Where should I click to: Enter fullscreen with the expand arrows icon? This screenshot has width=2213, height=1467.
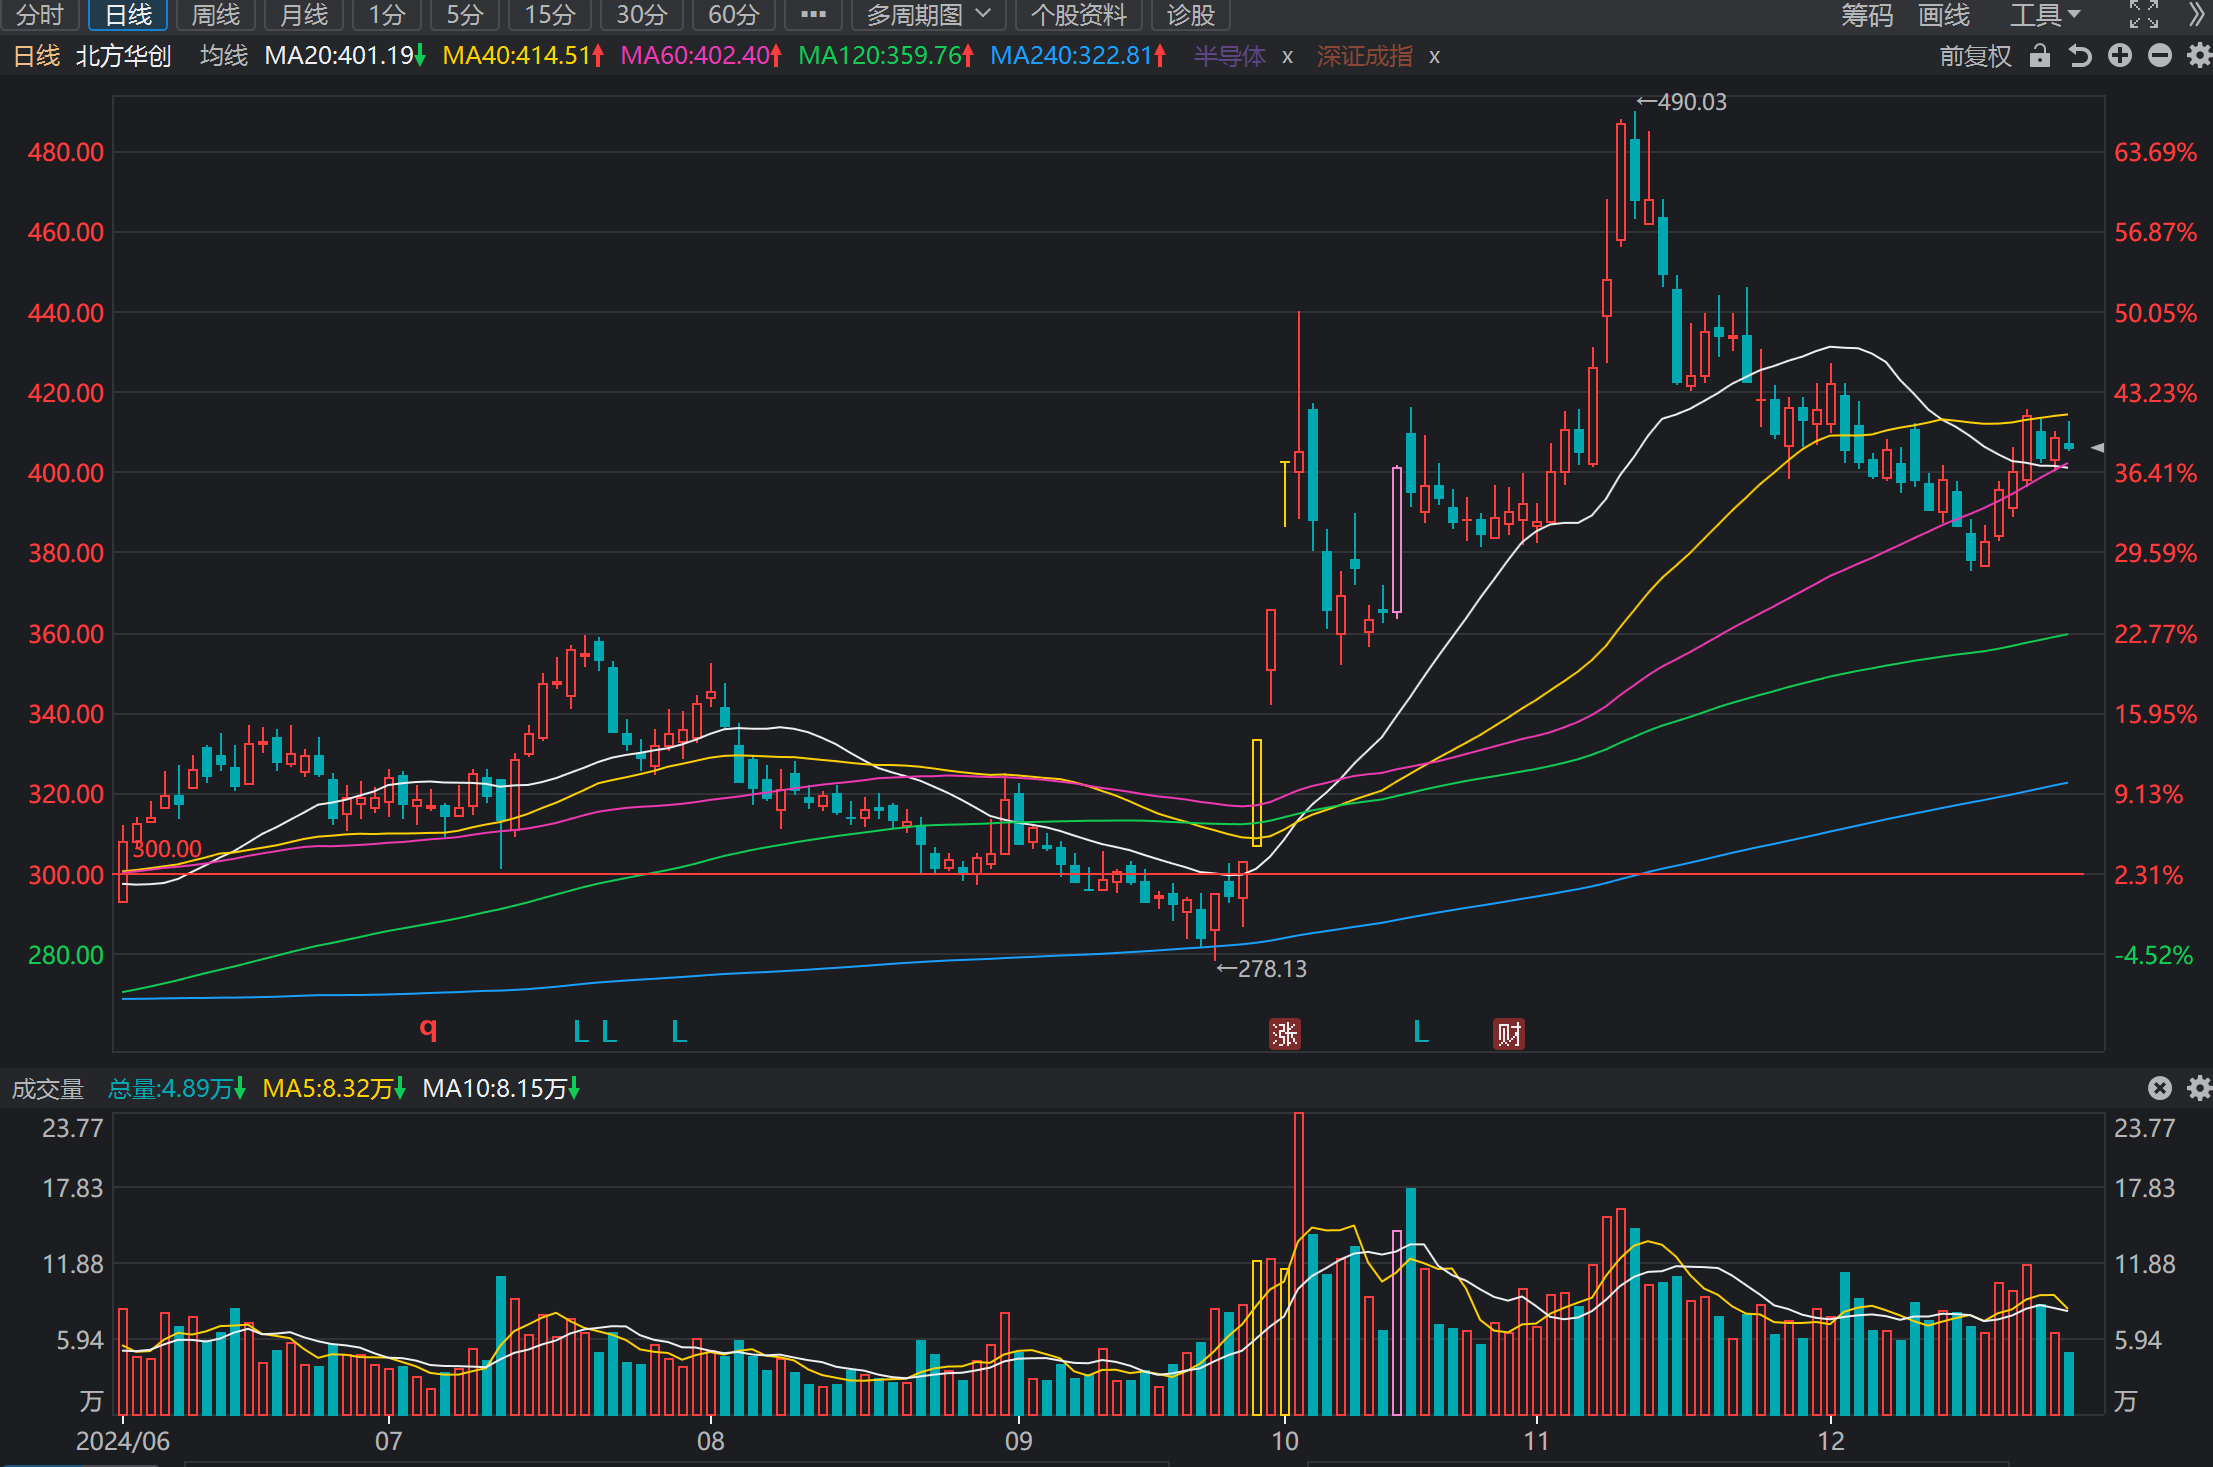click(2144, 15)
